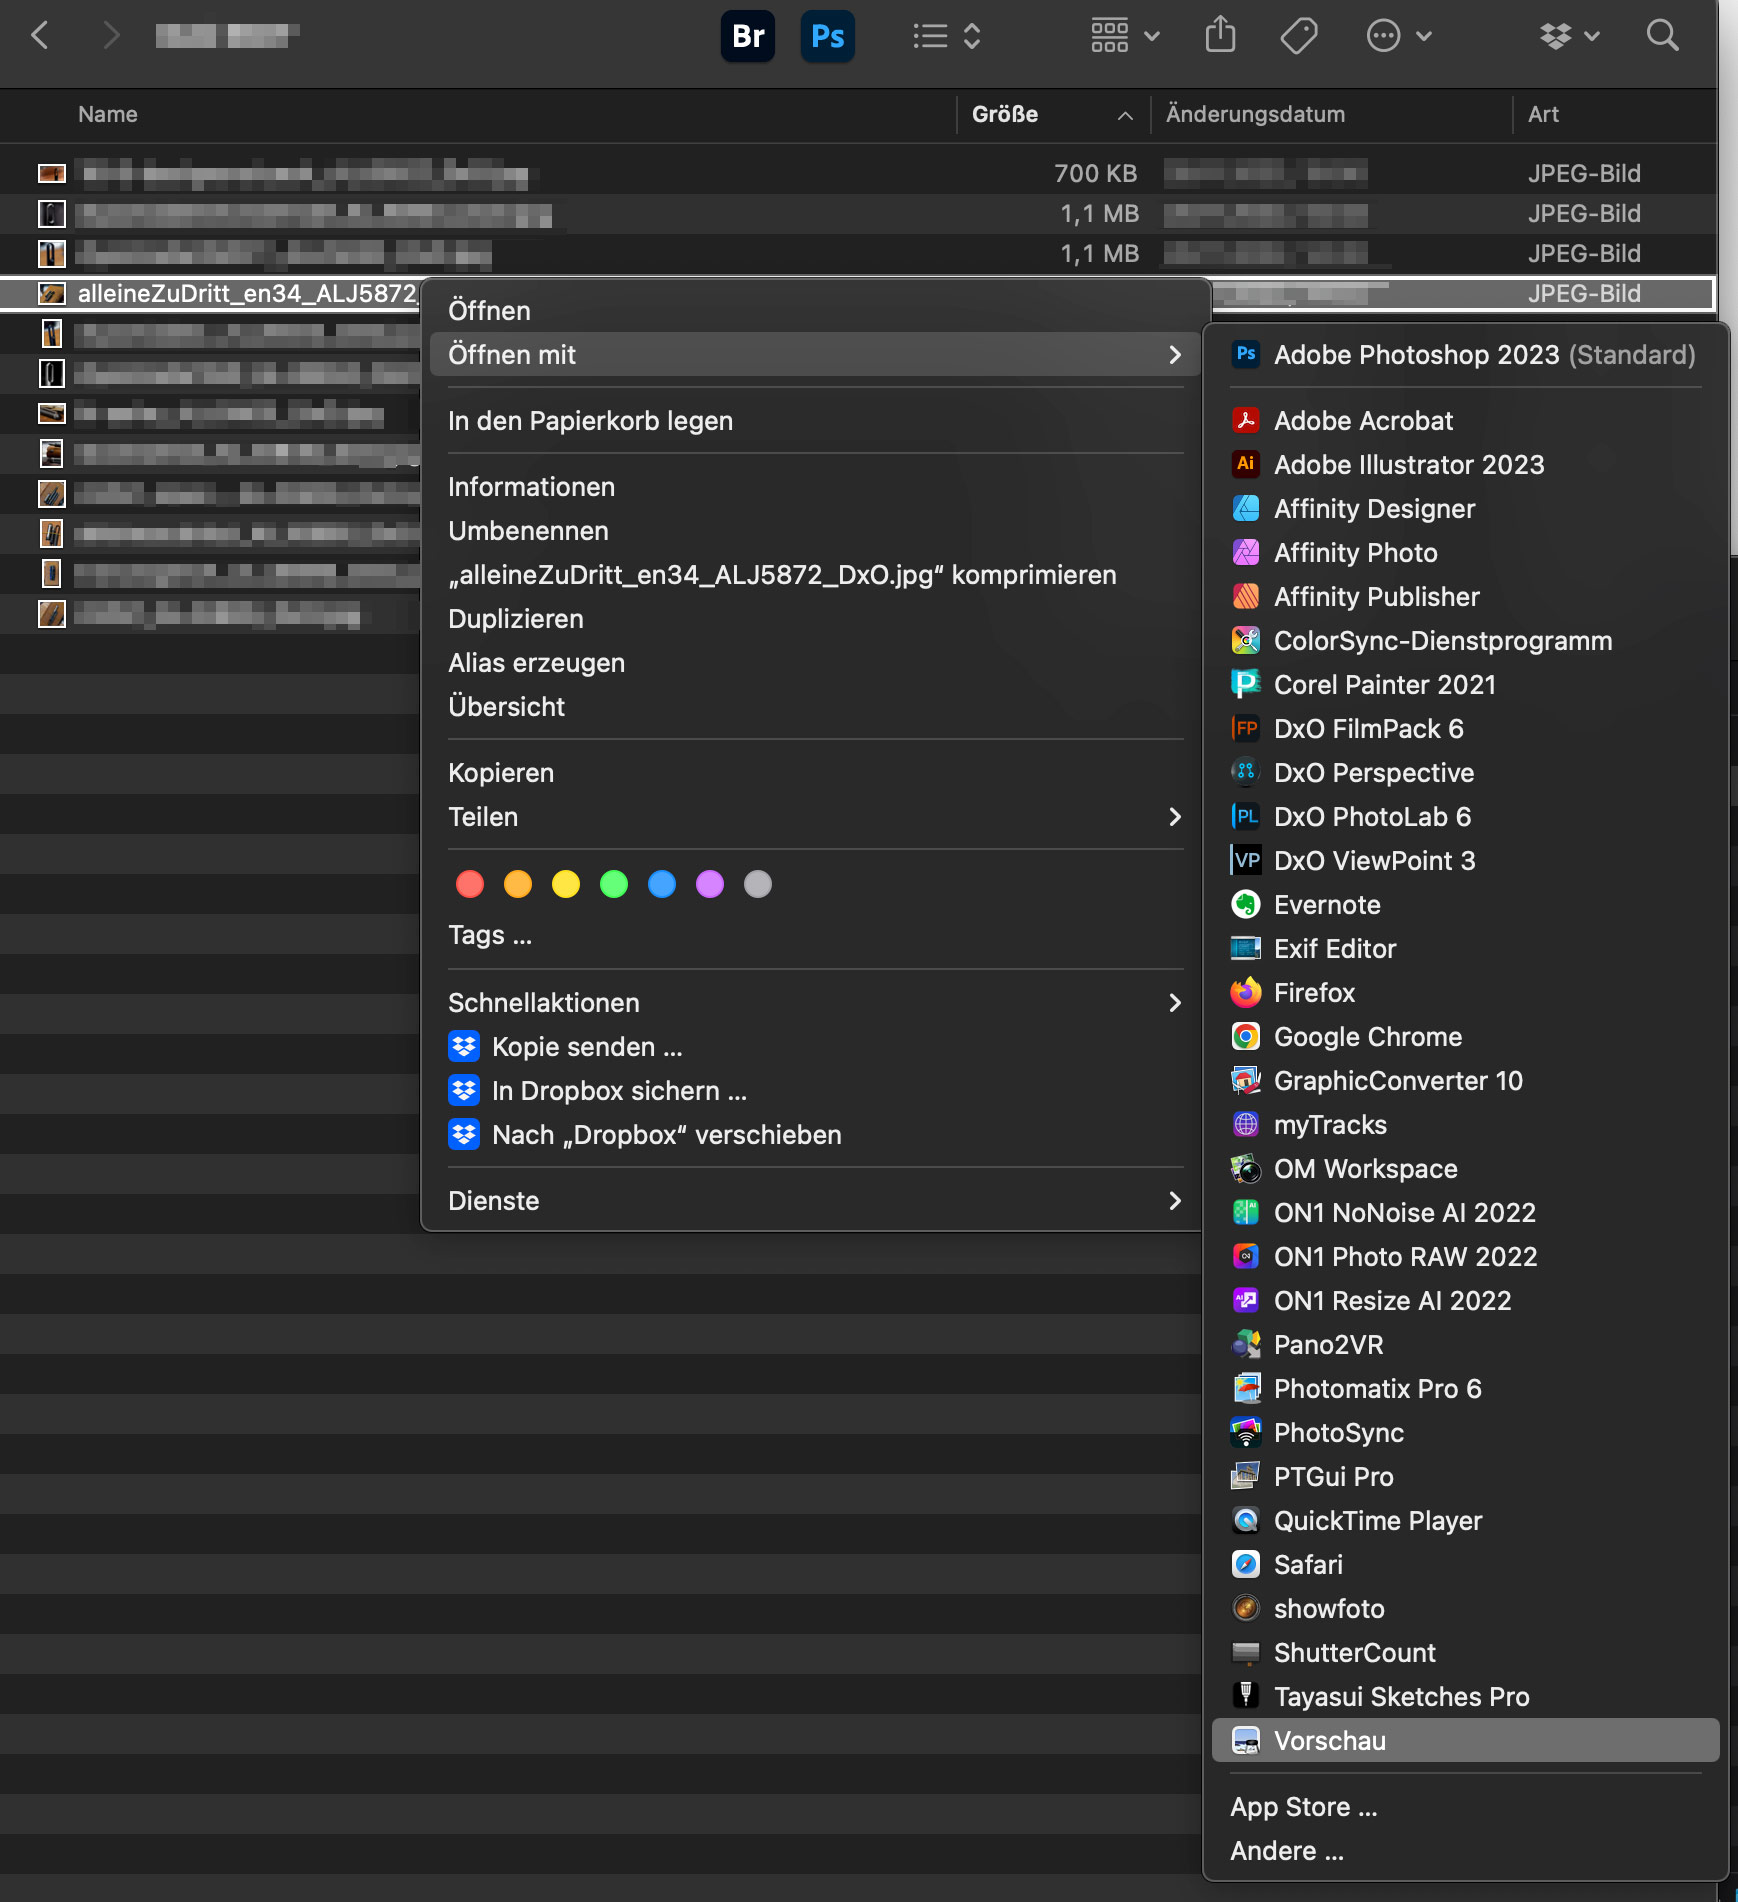Open App Store … entry
1738x1902 pixels.
(x=1465, y=1807)
